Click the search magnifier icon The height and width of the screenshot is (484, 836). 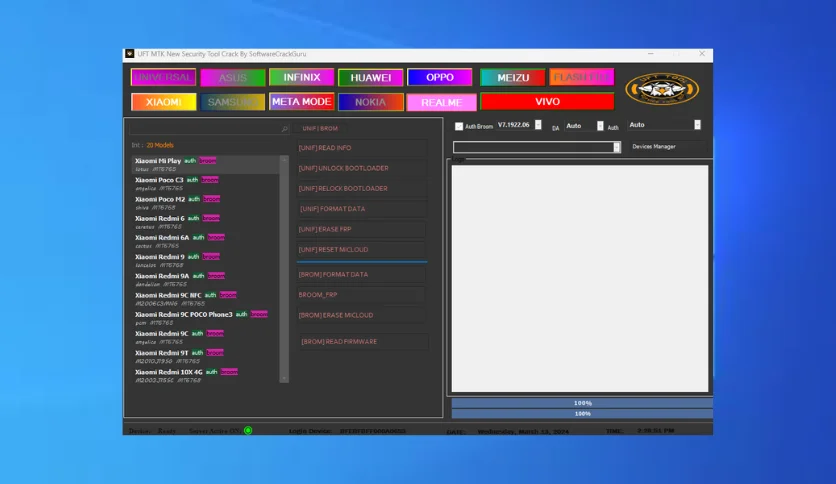284,128
